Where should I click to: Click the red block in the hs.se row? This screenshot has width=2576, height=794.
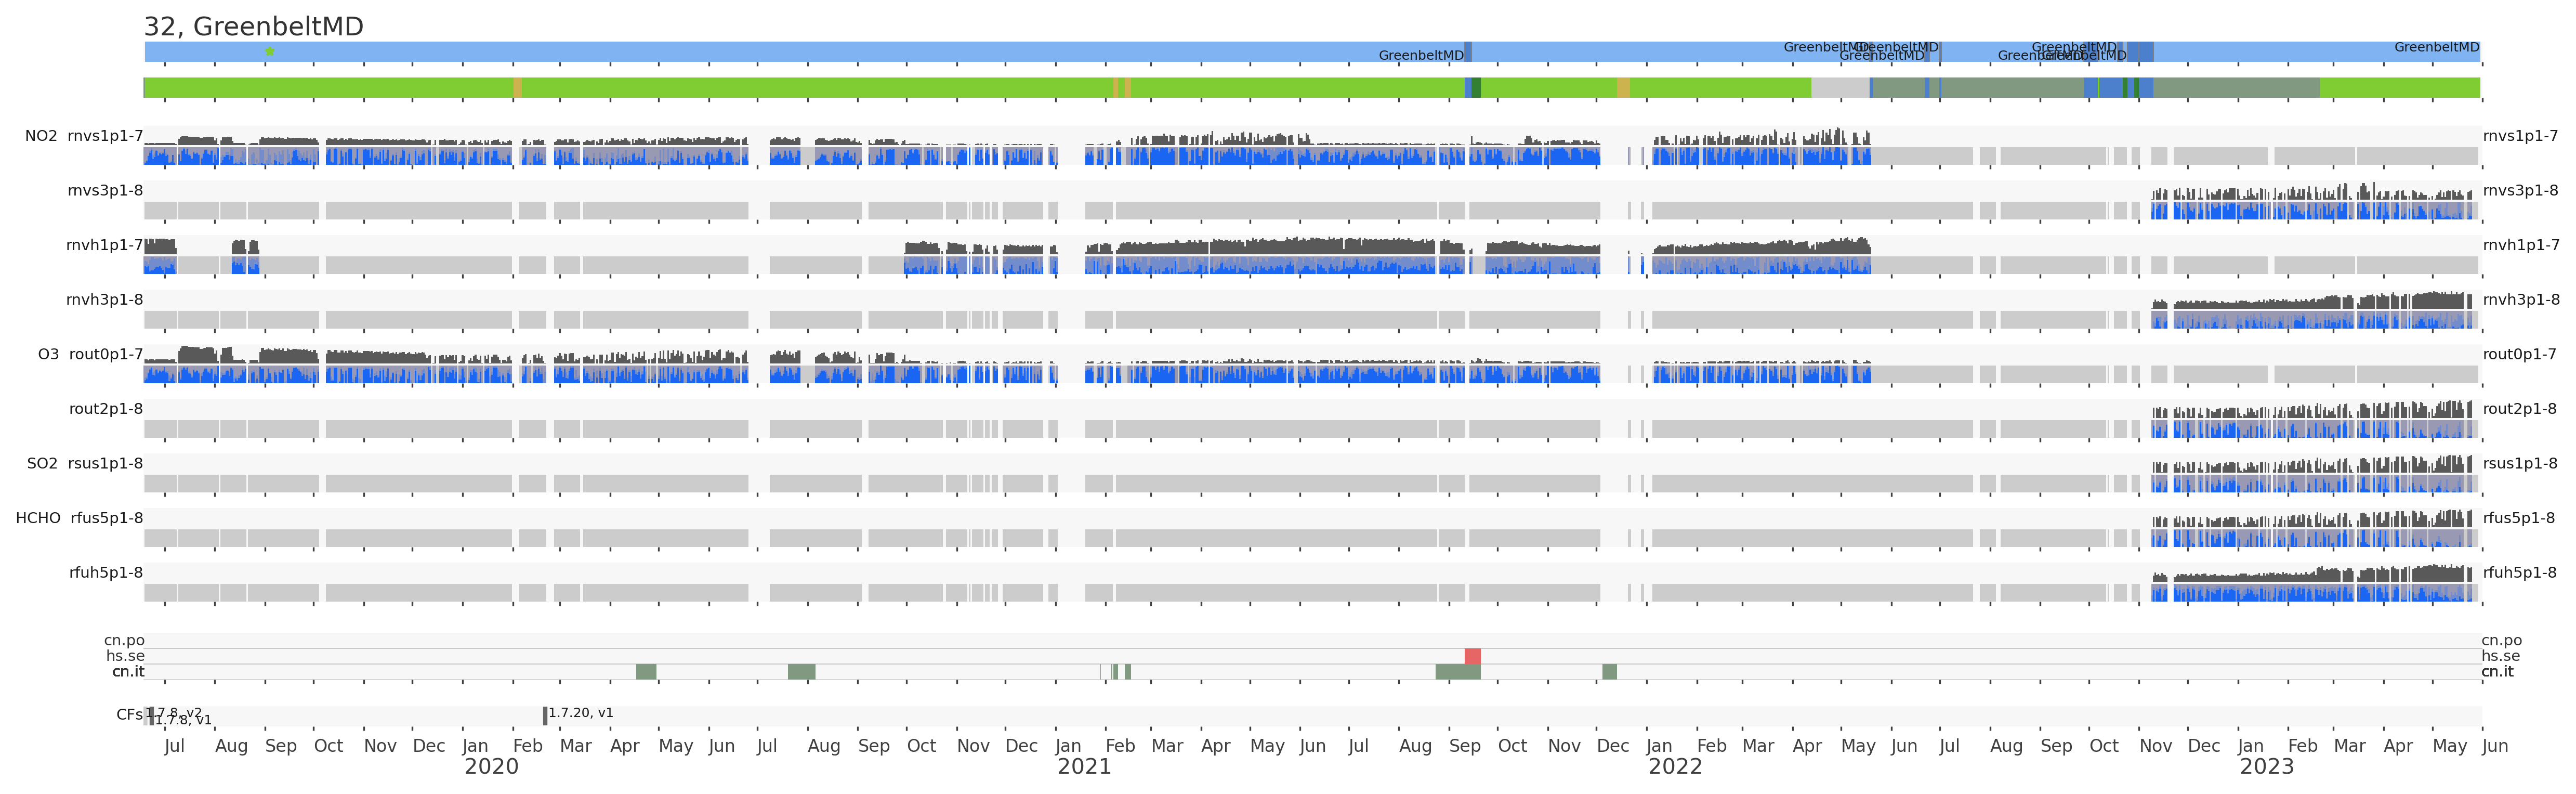coord(1472,656)
